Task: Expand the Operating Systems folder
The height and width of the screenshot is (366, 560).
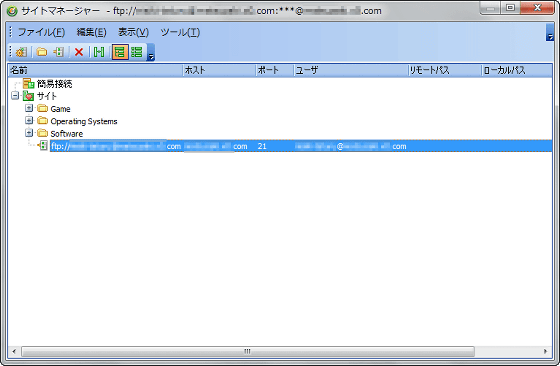Action: pyautogui.click(x=29, y=120)
